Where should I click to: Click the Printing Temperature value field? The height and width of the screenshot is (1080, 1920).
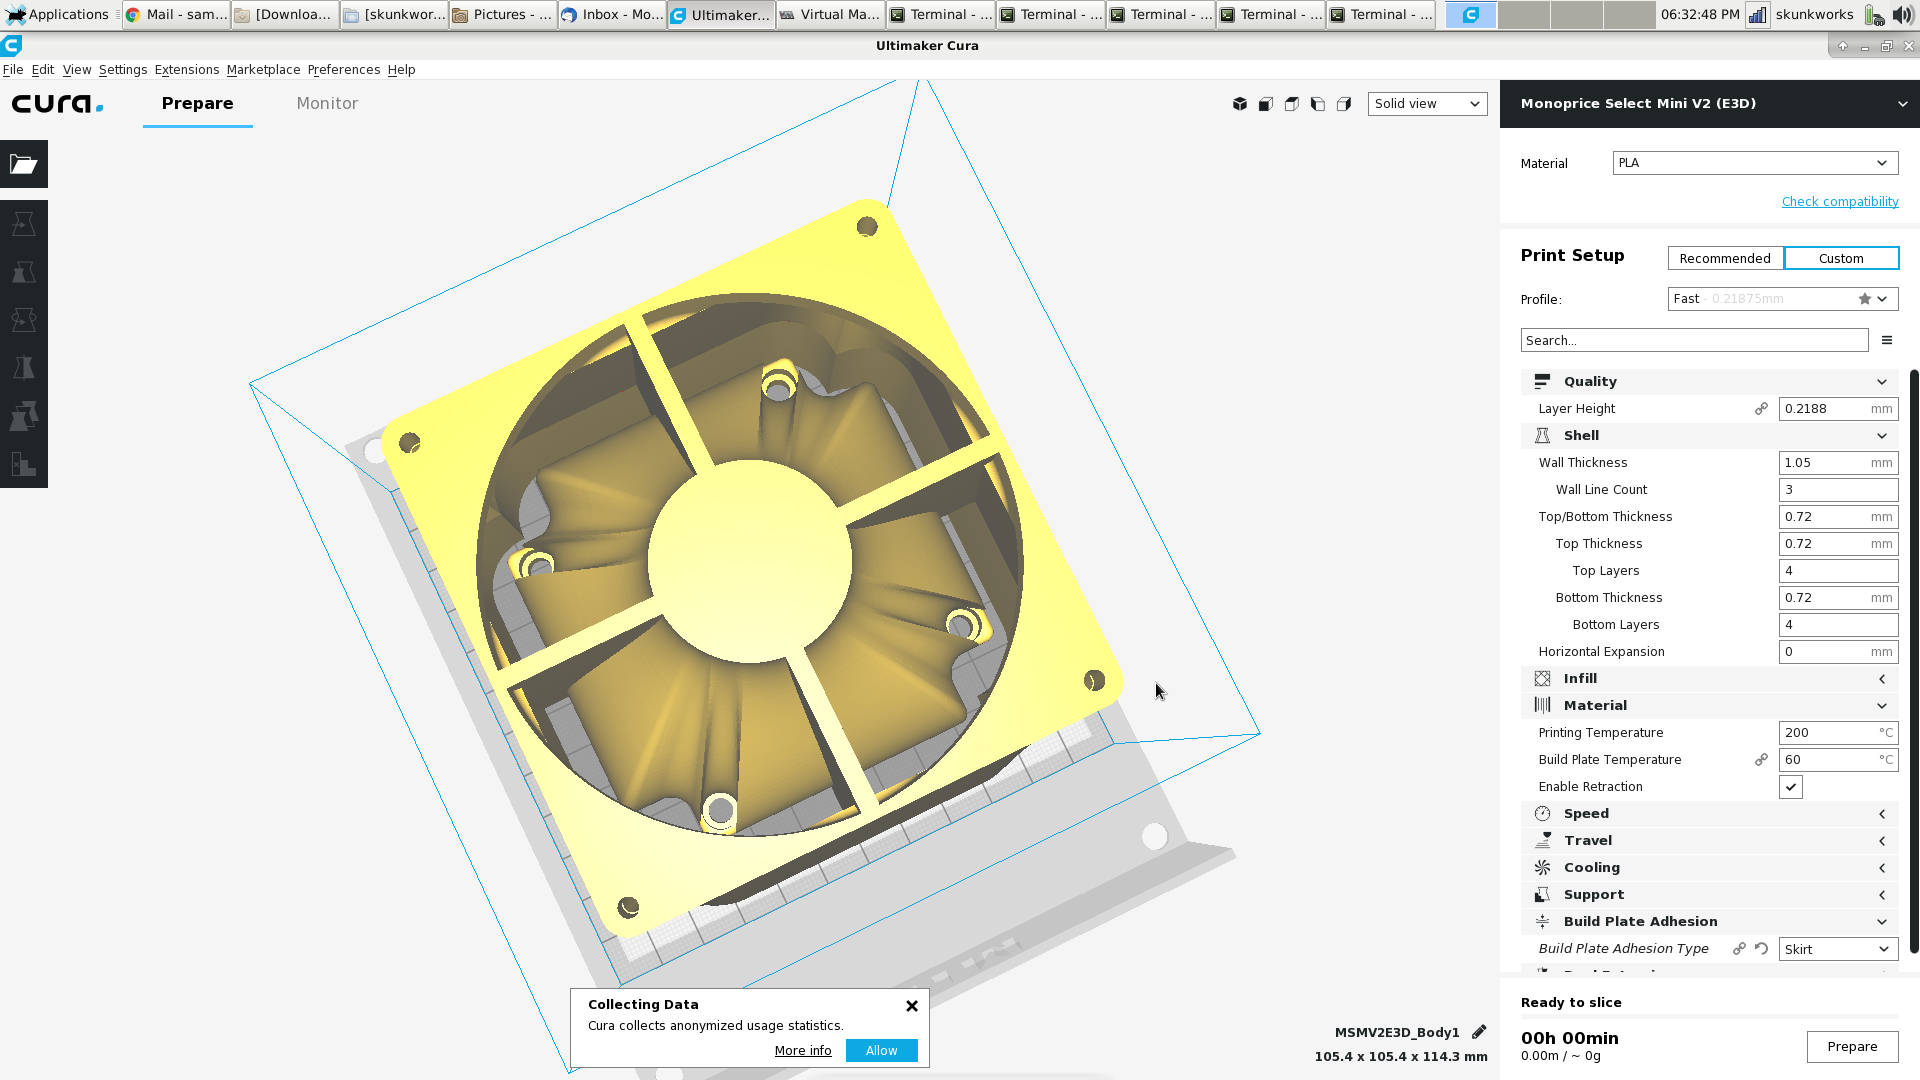point(1838,733)
